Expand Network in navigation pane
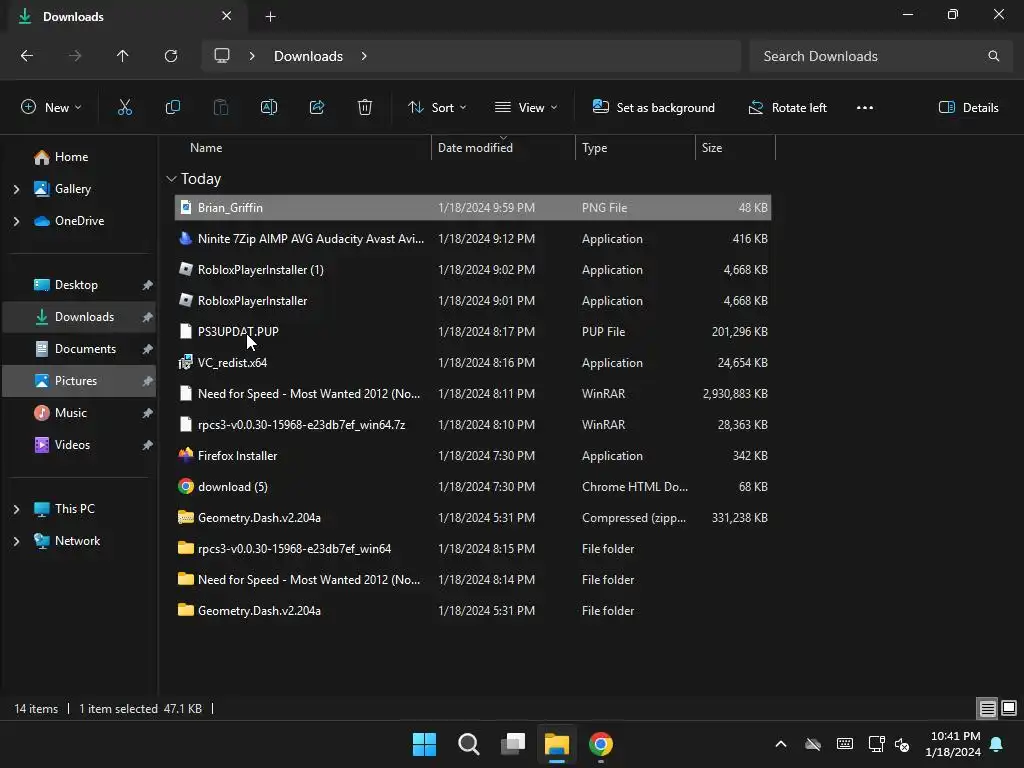The image size is (1024, 768). tap(16, 541)
